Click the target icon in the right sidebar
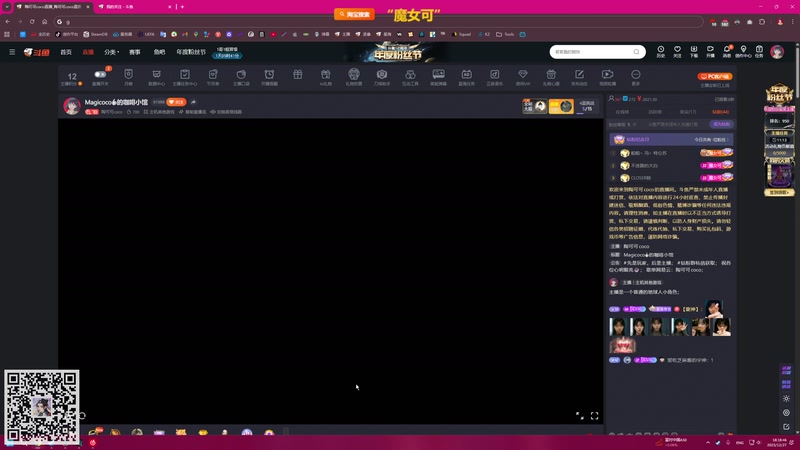800x450 pixels. [786, 412]
